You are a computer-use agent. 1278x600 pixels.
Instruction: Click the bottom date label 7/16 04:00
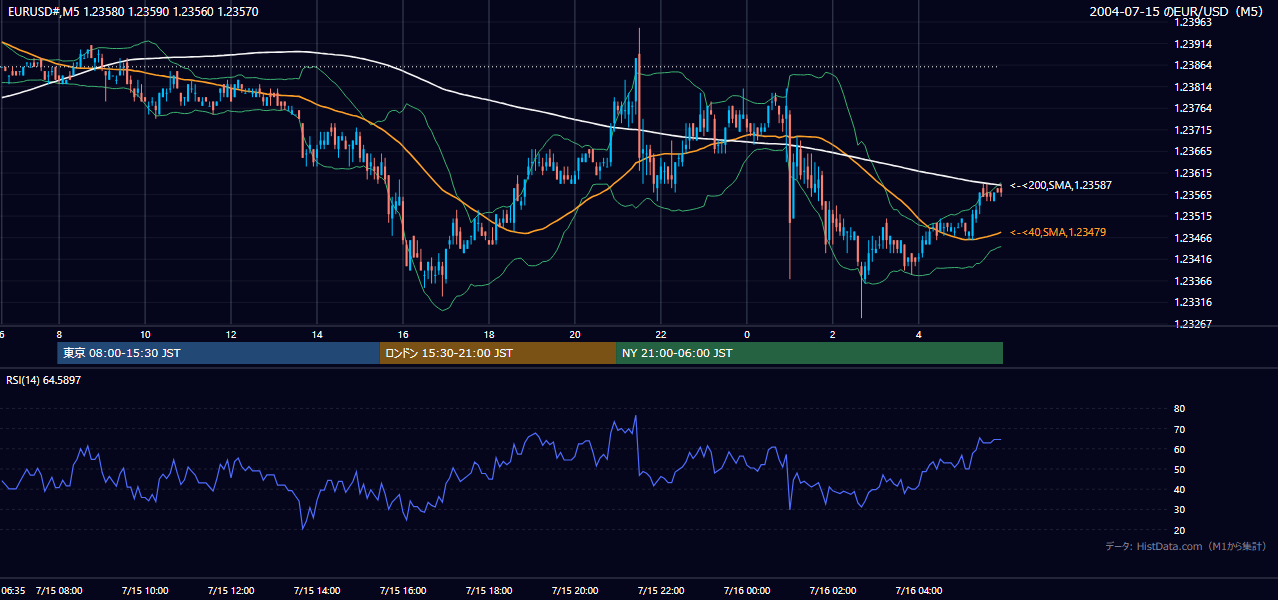pos(918,590)
